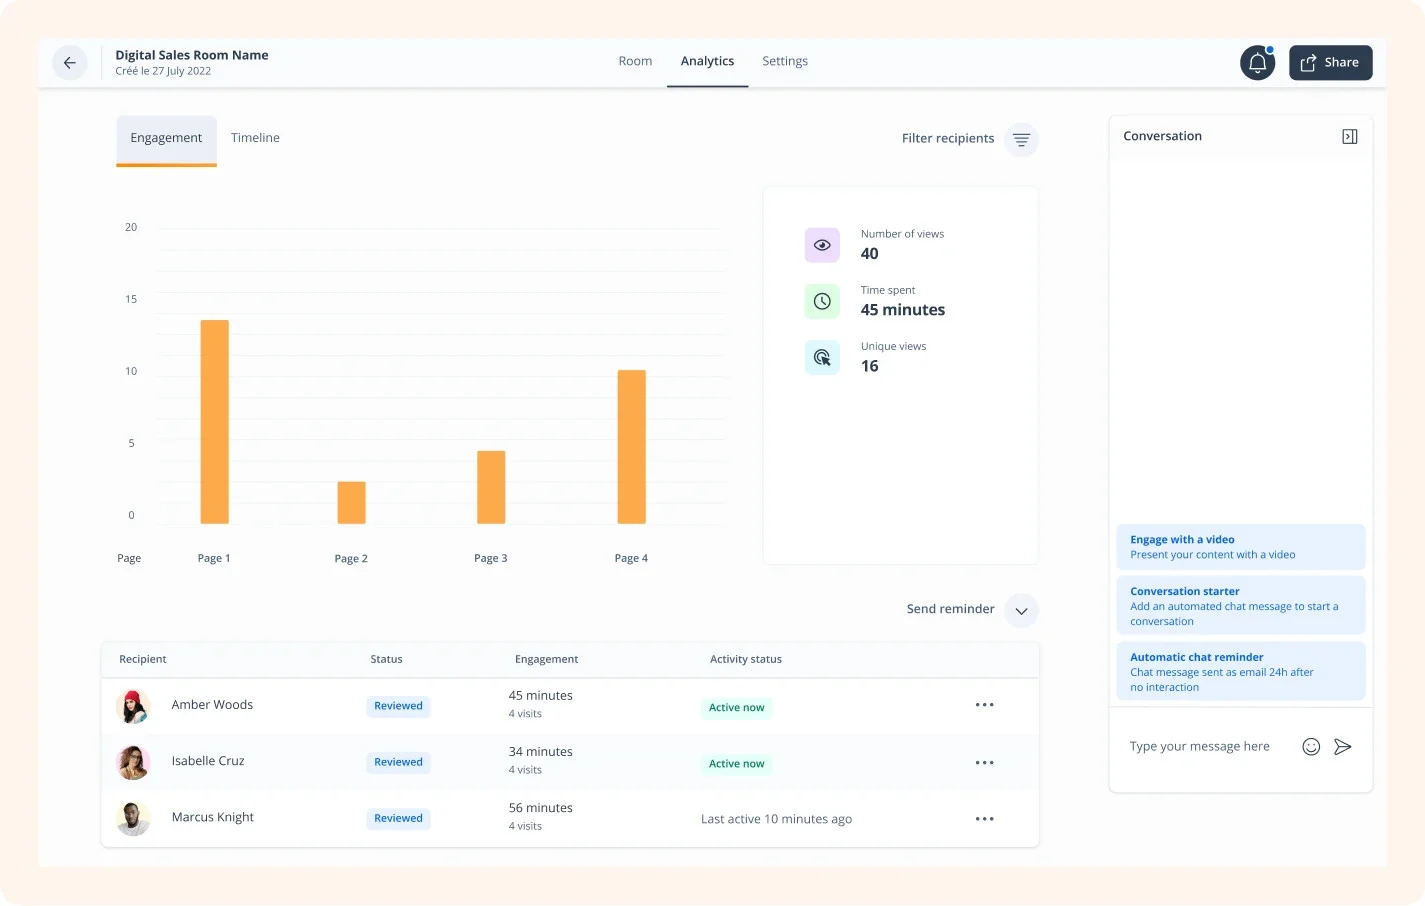Click the Conversation starter suggestion card
Viewport: 1425px width, 906px height.
[1240, 604]
